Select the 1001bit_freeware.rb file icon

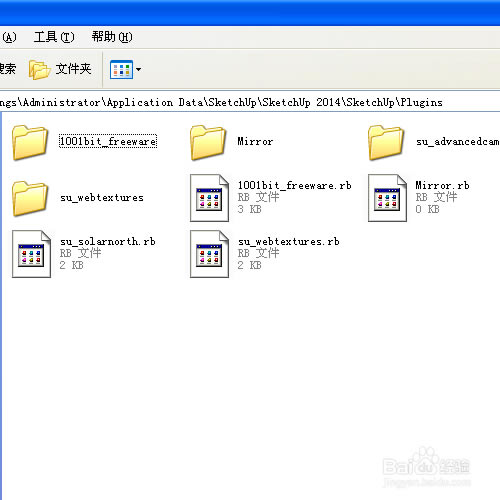(209, 198)
